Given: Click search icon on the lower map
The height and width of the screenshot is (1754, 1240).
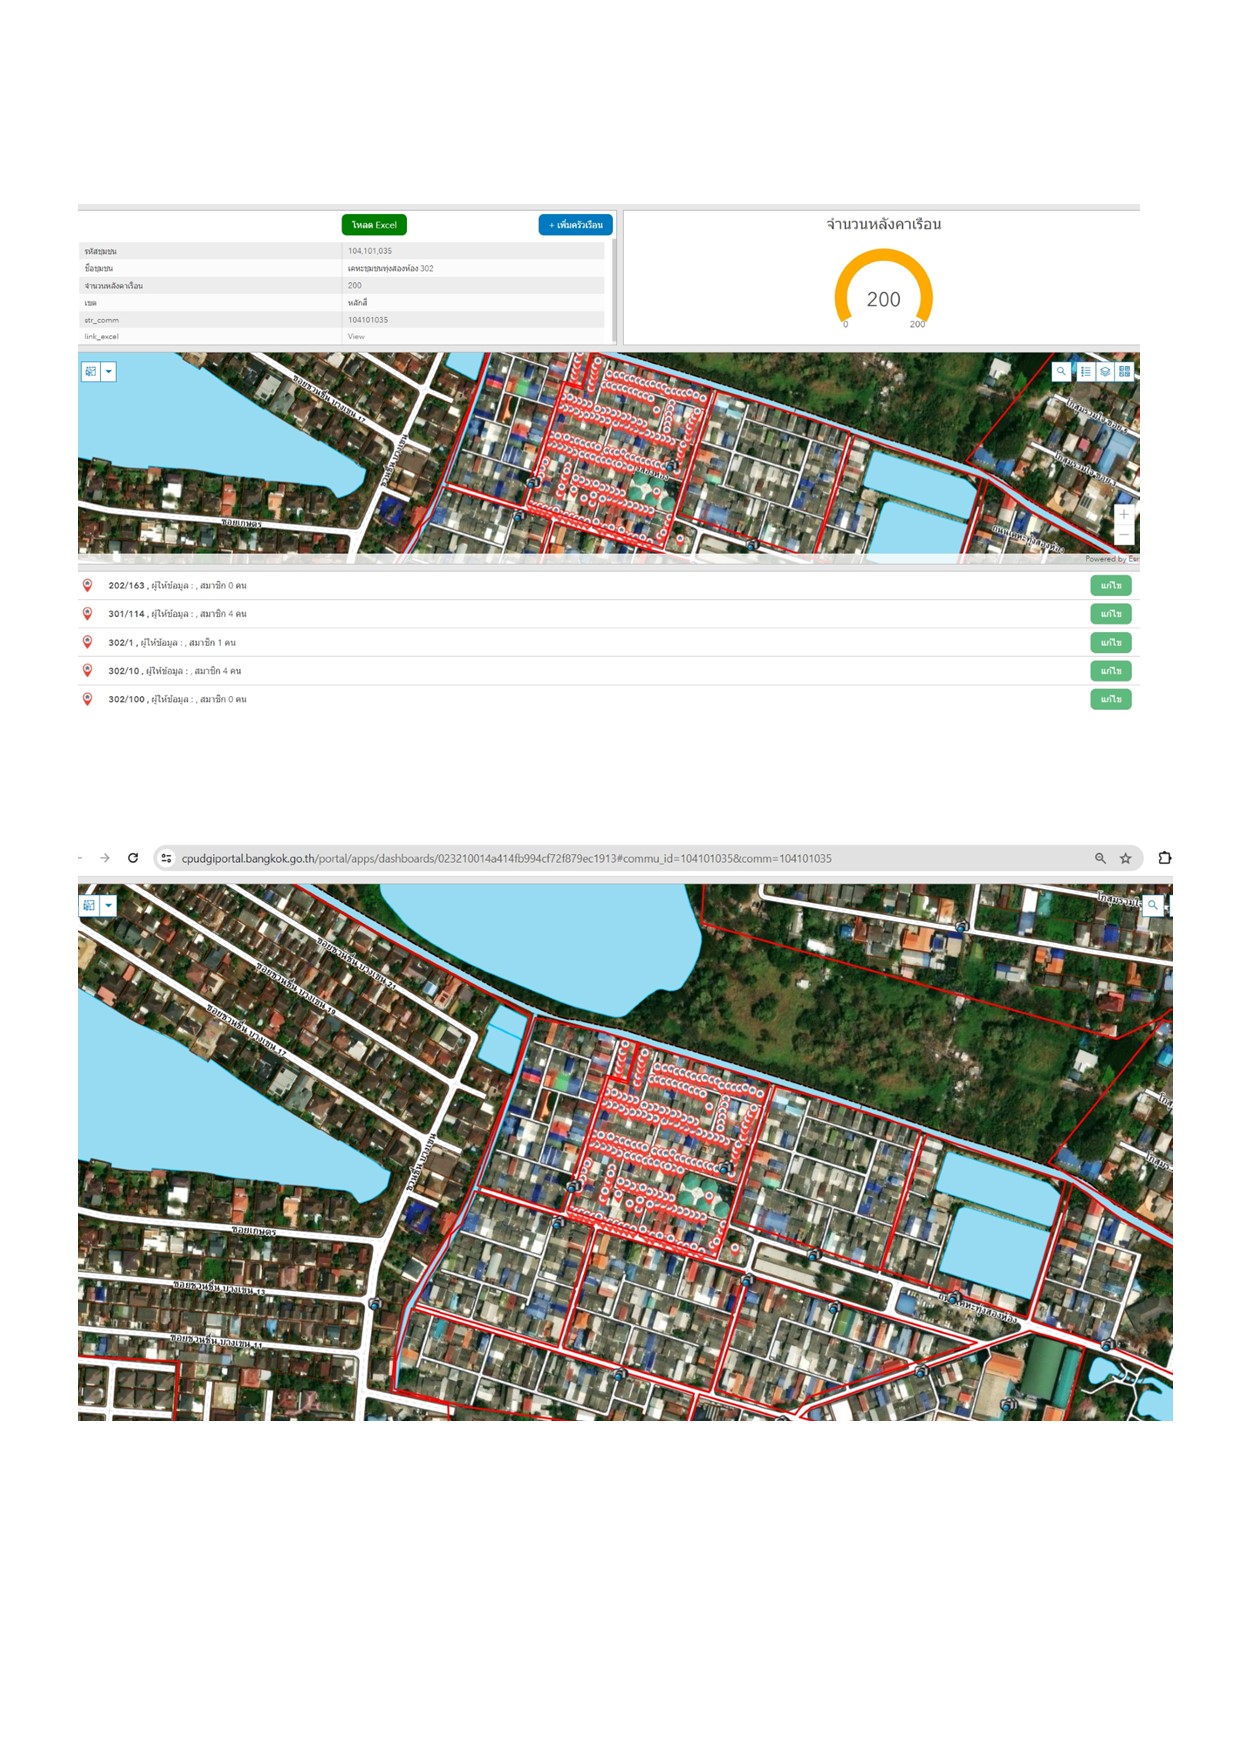Looking at the screenshot, I should 1153,905.
